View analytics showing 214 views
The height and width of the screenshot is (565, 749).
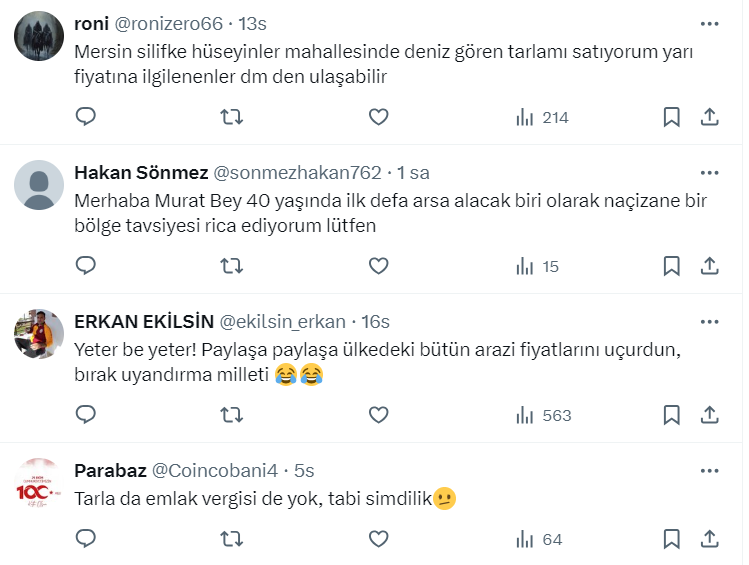(x=542, y=117)
